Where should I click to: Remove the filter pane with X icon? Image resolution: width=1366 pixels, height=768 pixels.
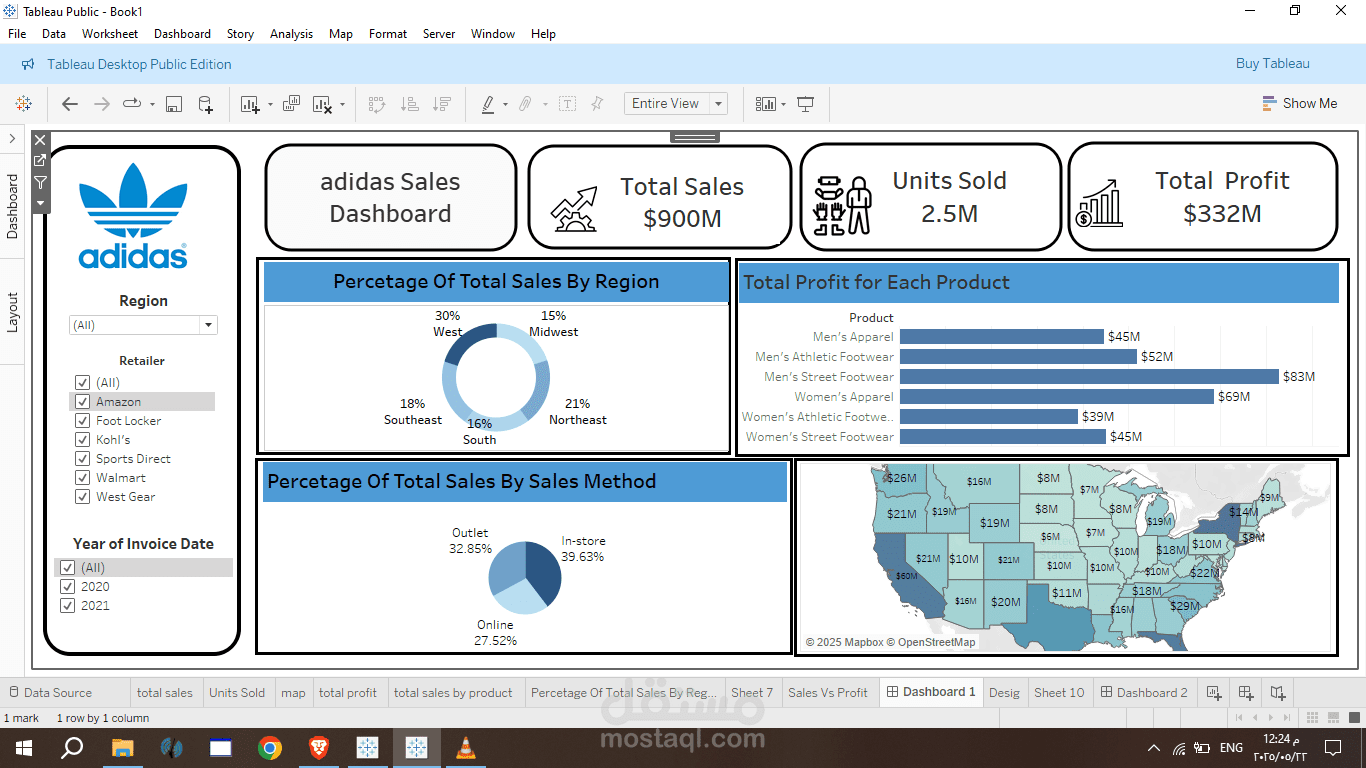tap(40, 140)
